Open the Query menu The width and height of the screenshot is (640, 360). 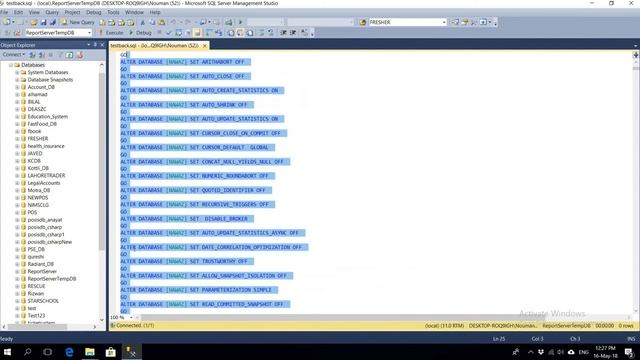tap(52, 12)
